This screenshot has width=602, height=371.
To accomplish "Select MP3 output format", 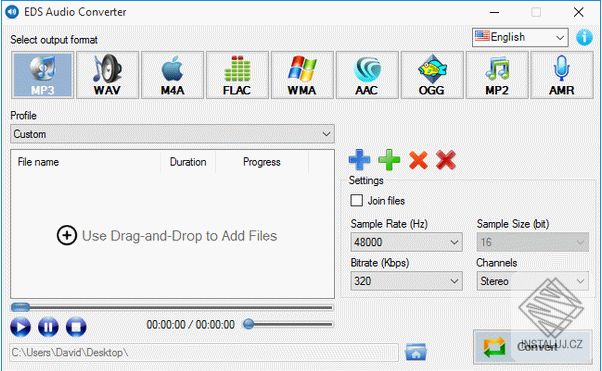I will (x=43, y=75).
